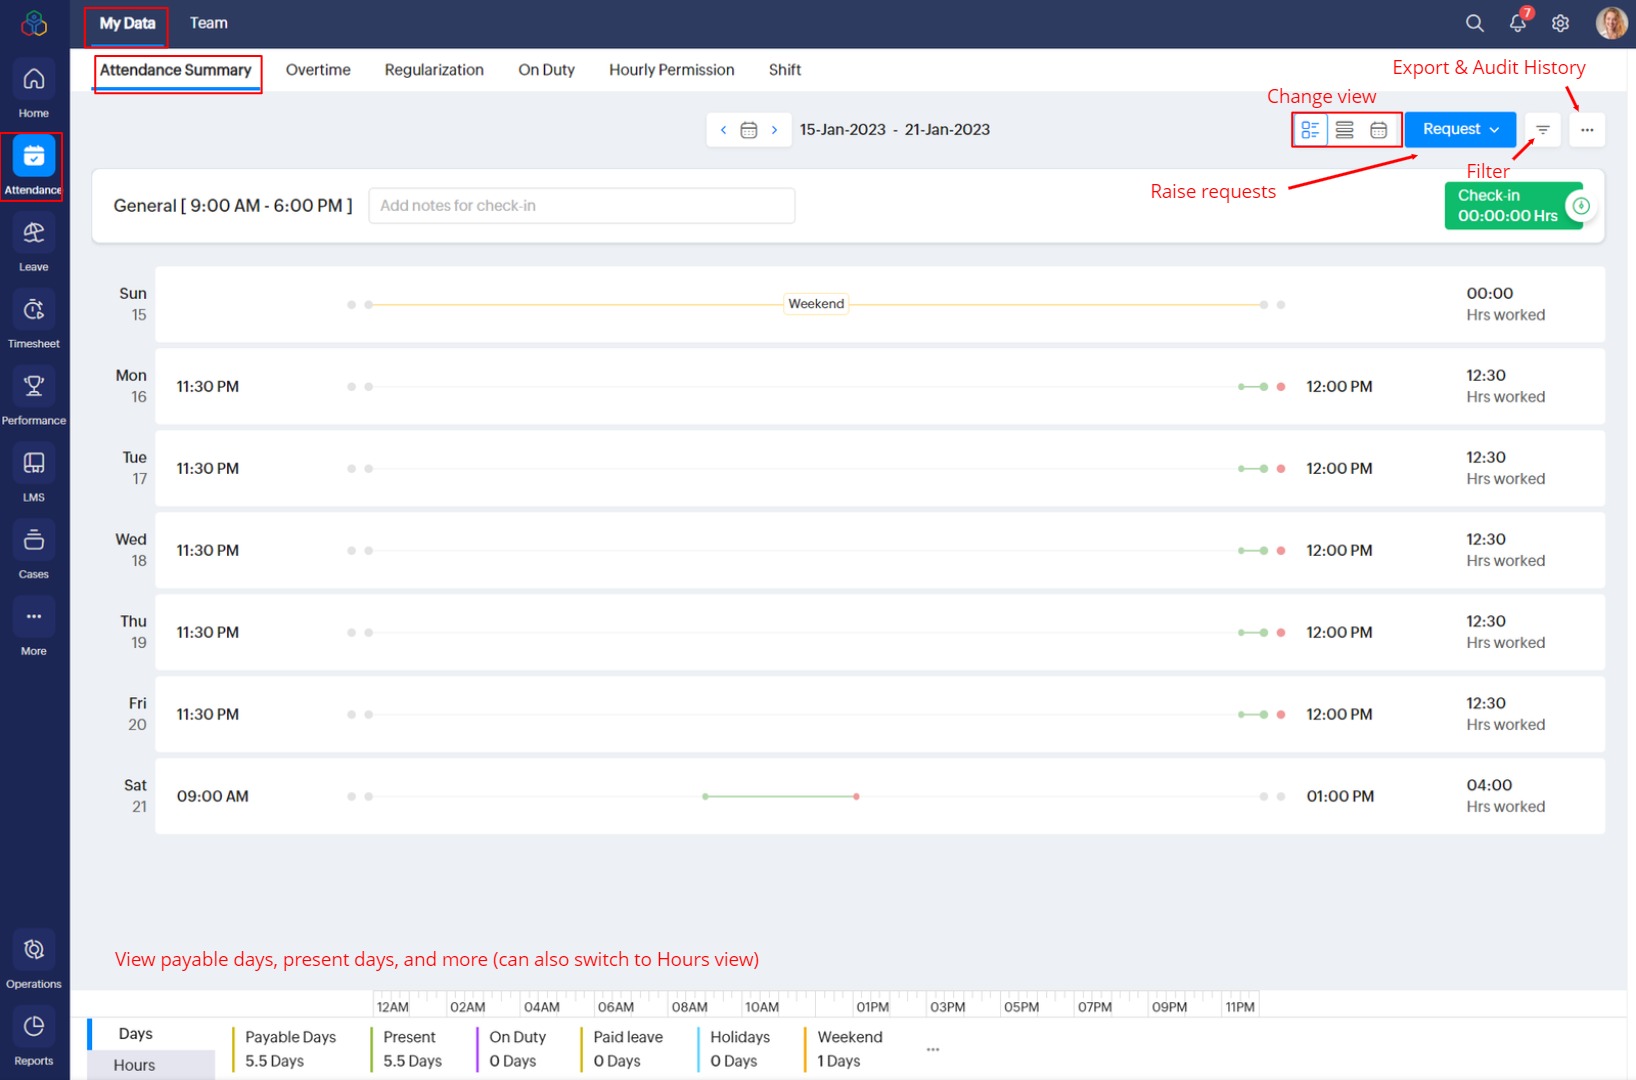Switch to the Regularization tab
This screenshot has width=1636, height=1080.
[x=434, y=70]
